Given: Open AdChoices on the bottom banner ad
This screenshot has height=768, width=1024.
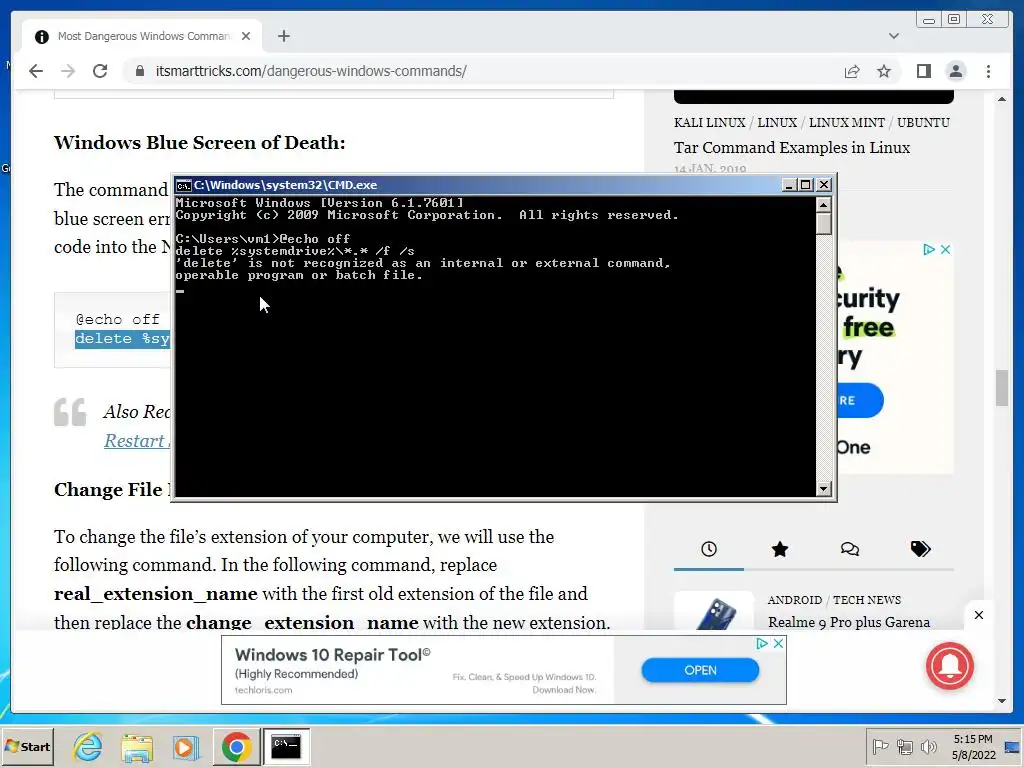Looking at the screenshot, I should [x=761, y=644].
